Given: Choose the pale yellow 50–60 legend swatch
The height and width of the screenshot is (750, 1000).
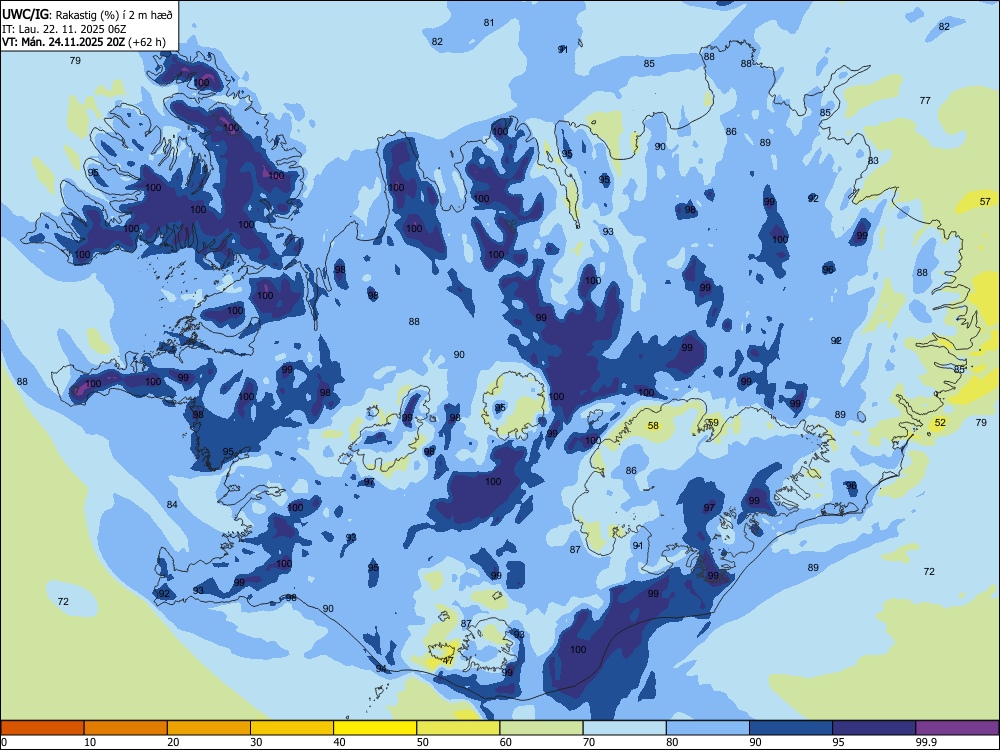Looking at the screenshot, I should (x=458, y=728).
